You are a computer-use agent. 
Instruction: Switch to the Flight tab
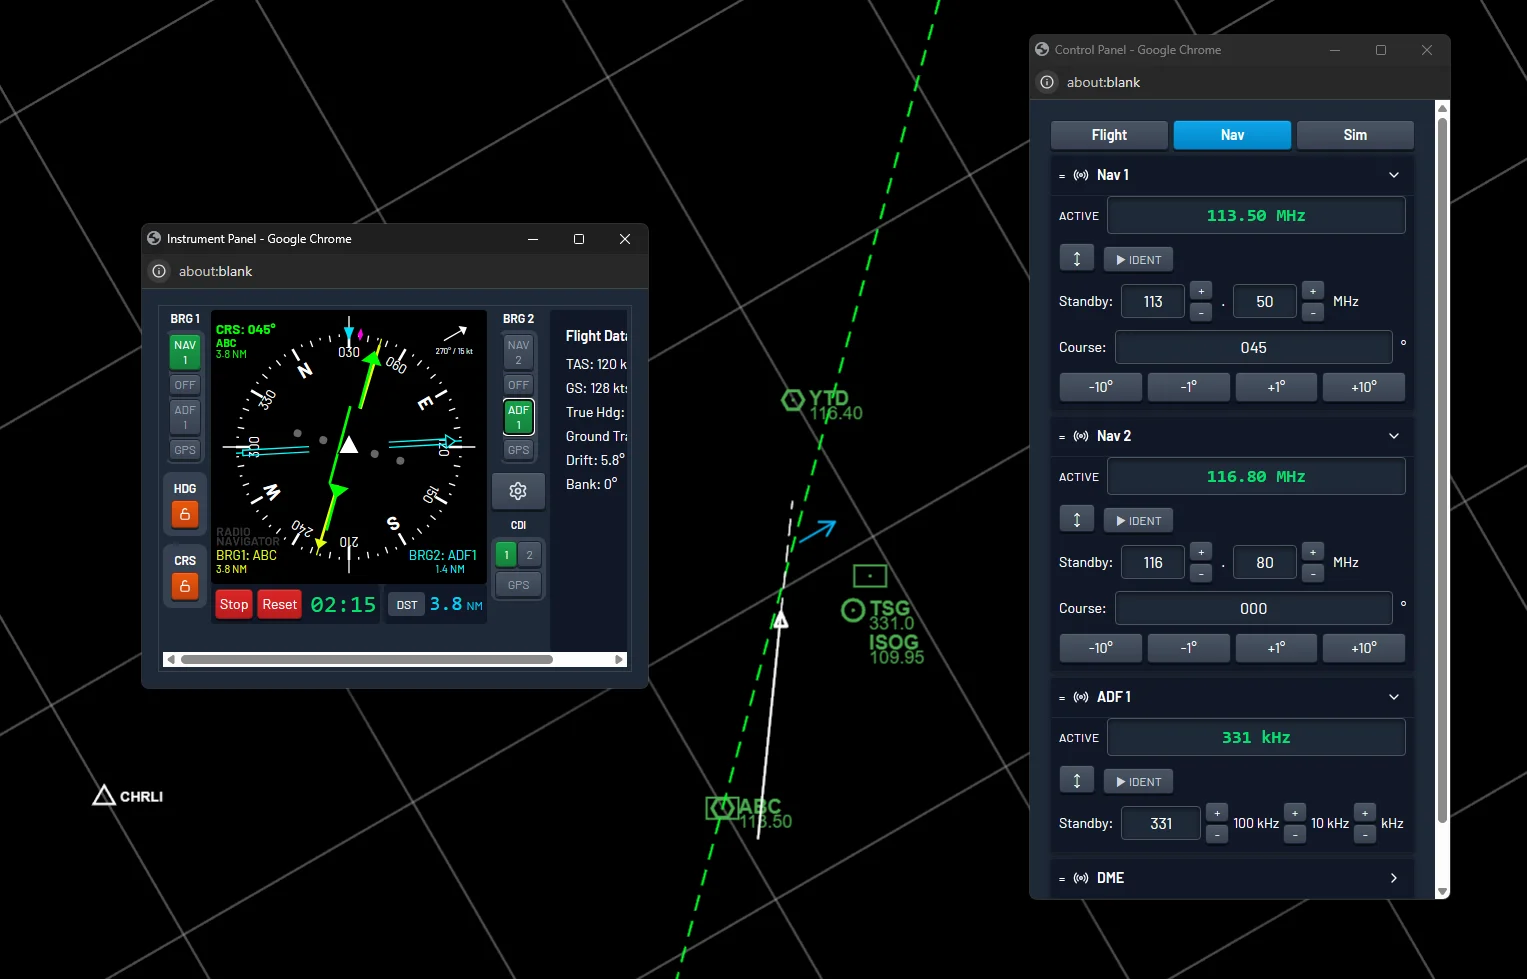click(x=1109, y=135)
